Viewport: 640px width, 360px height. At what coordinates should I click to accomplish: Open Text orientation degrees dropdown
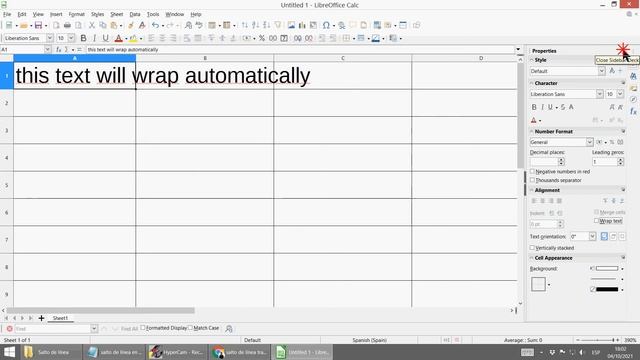point(592,236)
